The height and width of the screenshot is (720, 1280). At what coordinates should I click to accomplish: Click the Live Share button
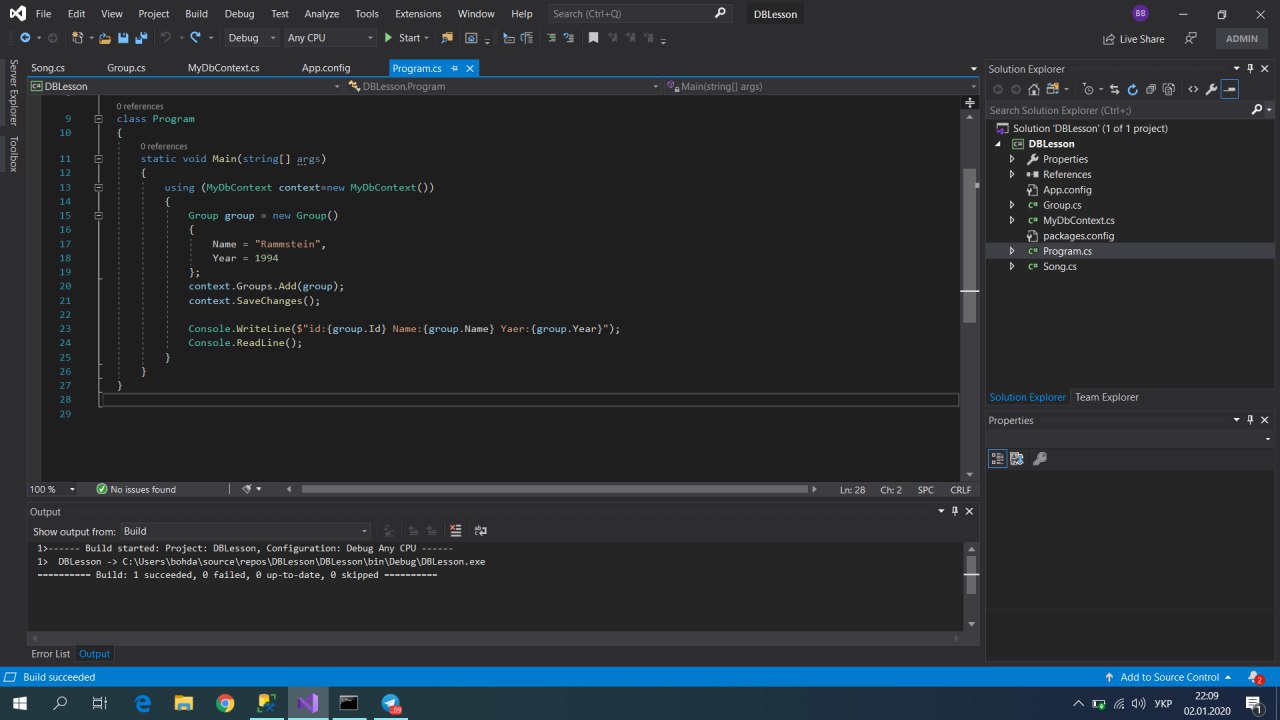point(1134,39)
